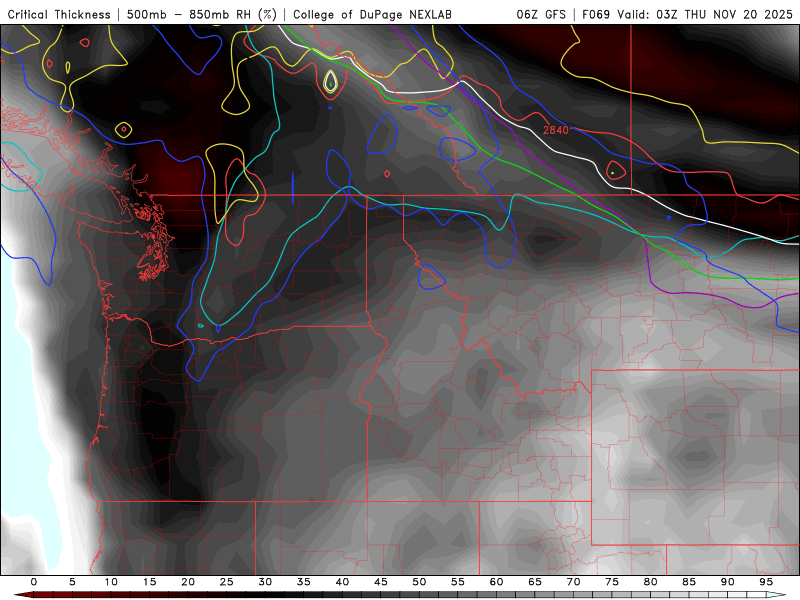
Task: Click the "55" tick on the color scale
Action: pyautogui.click(x=458, y=582)
